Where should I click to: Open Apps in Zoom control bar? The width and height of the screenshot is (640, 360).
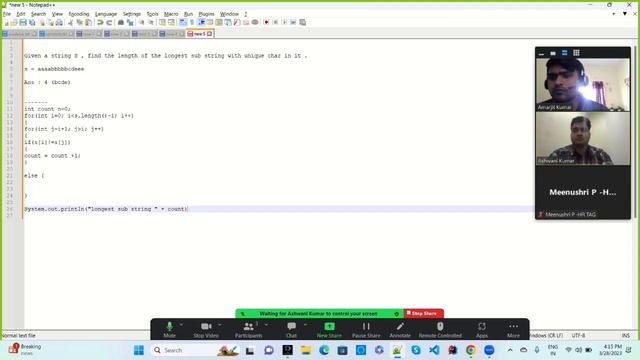coord(482,329)
